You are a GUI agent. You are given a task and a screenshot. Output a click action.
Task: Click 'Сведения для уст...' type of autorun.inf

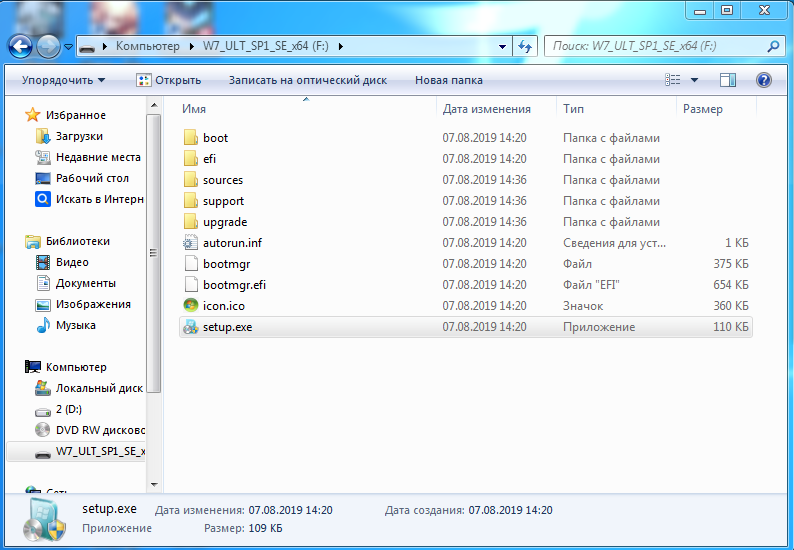(614, 243)
